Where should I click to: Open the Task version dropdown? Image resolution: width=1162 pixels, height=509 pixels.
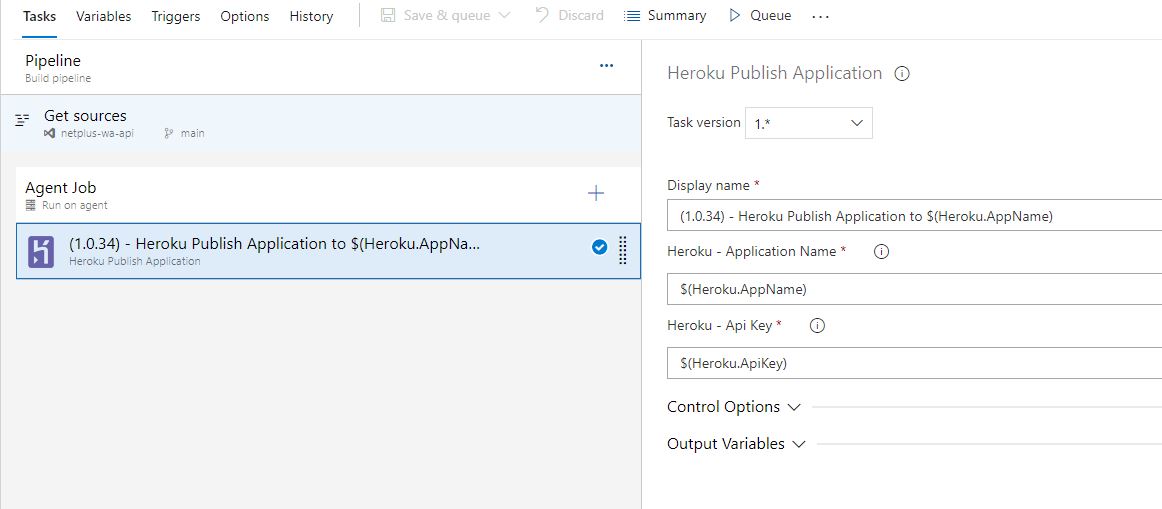pos(809,123)
